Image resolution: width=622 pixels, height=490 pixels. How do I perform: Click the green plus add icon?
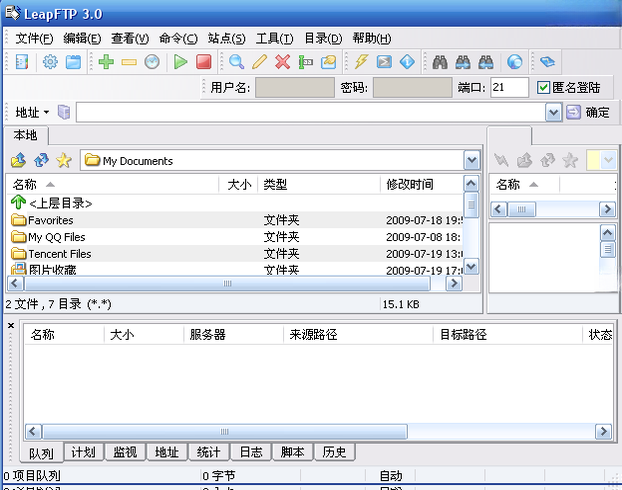pyautogui.click(x=106, y=62)
